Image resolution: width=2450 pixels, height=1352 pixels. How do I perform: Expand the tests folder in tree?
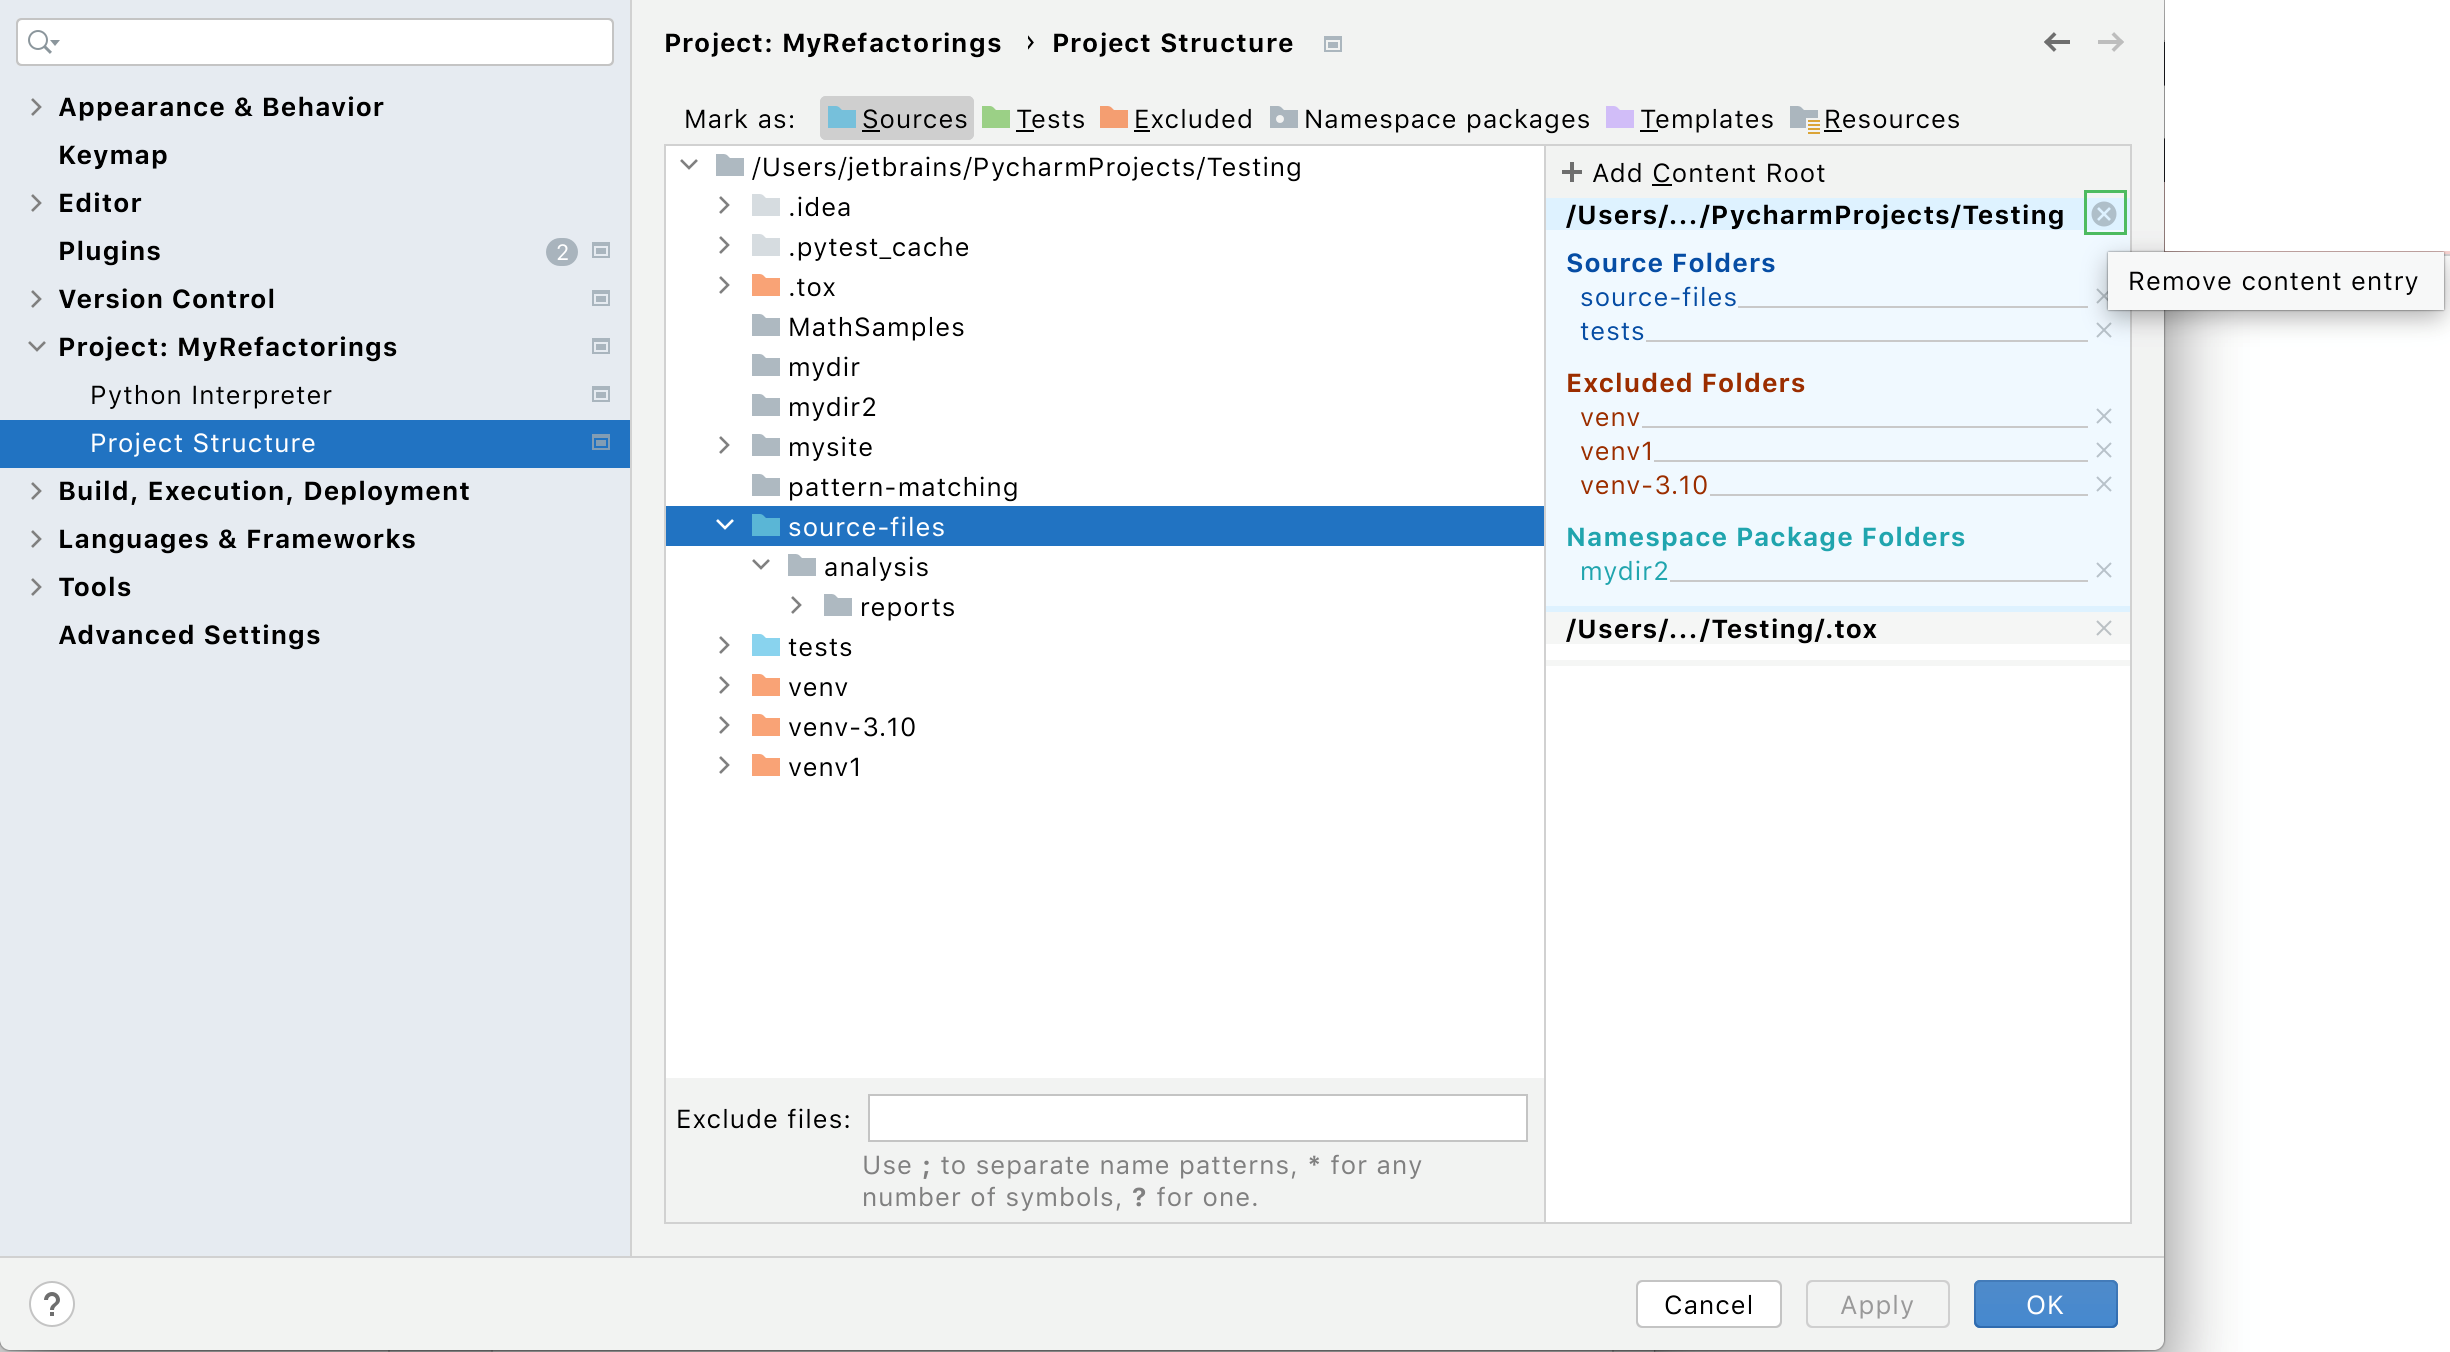click(722, 646)
